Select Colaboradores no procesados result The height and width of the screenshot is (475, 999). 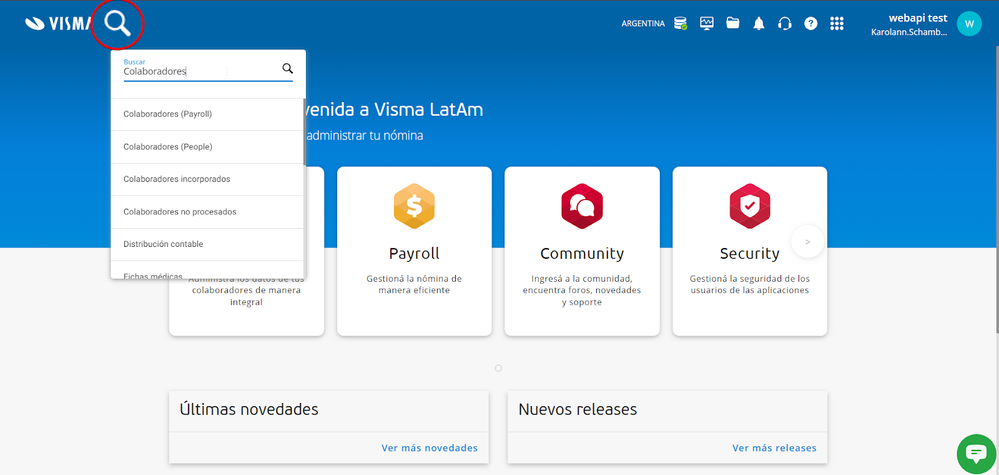pyautogui.click(x=207, y=212)
